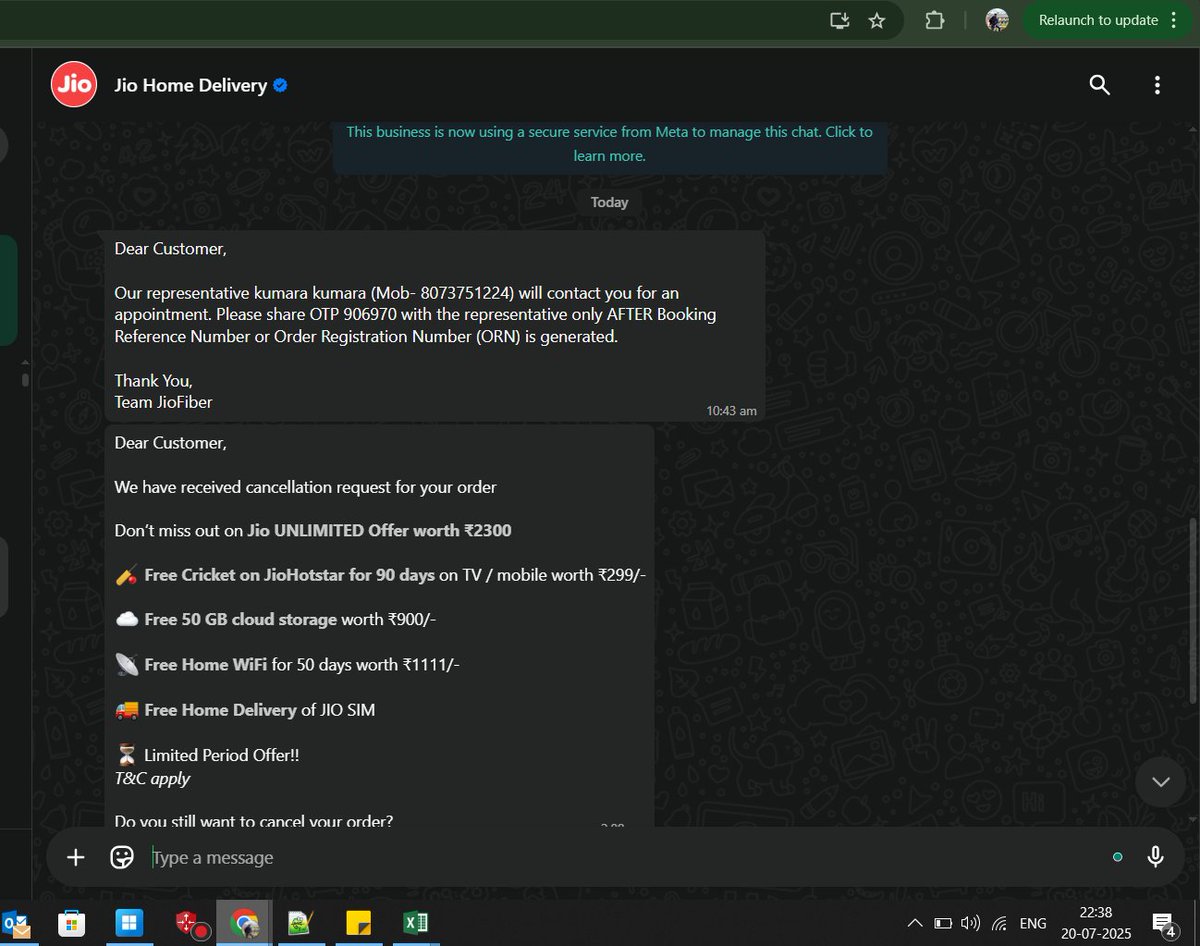Open Excel from the taskbar
Viewport: 1200px width, 946px height.
(x=416, y=923)
